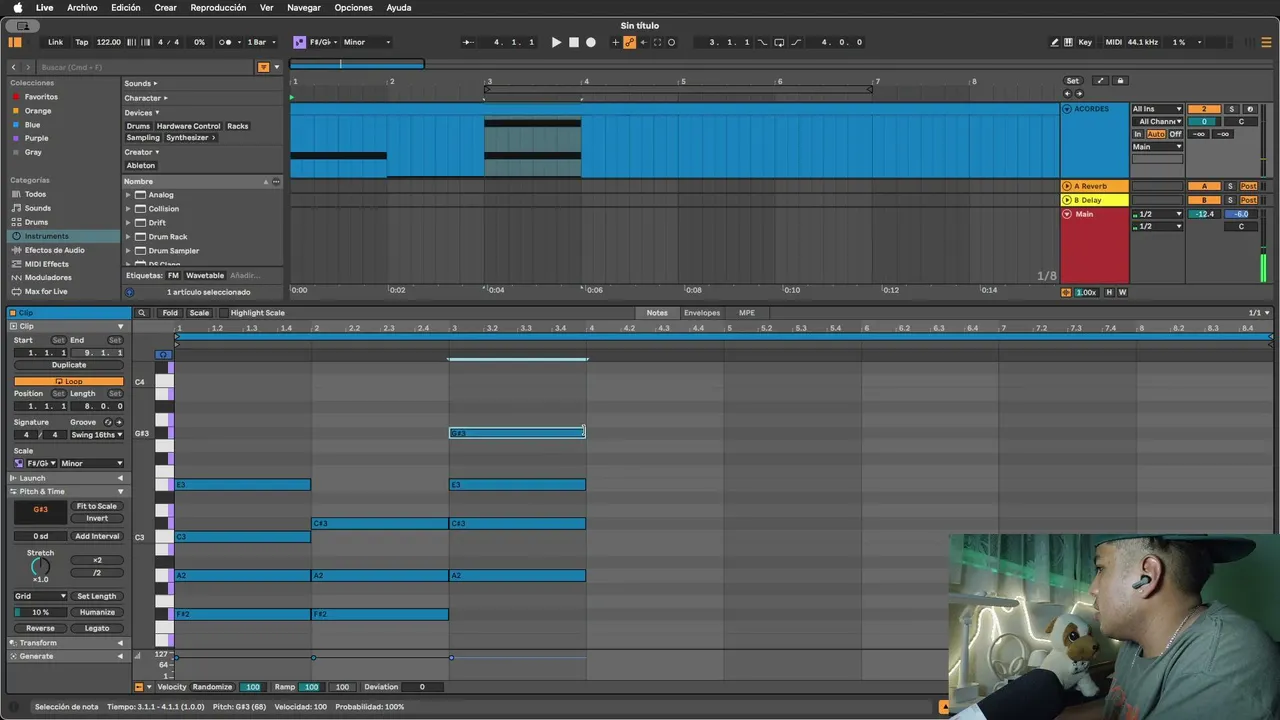Switch to the MPE tab
The image size is (1280, 720).
(x=747, y=313)
